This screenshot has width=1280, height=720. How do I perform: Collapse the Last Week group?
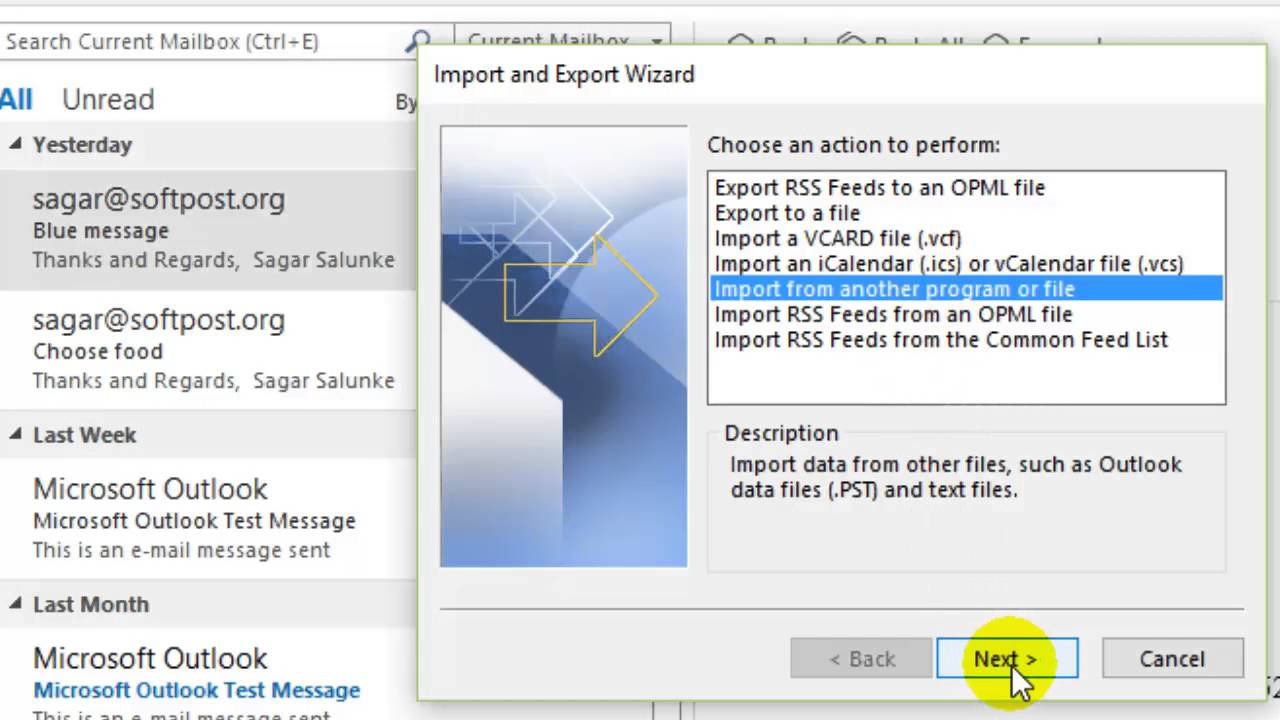click(15, 434)
